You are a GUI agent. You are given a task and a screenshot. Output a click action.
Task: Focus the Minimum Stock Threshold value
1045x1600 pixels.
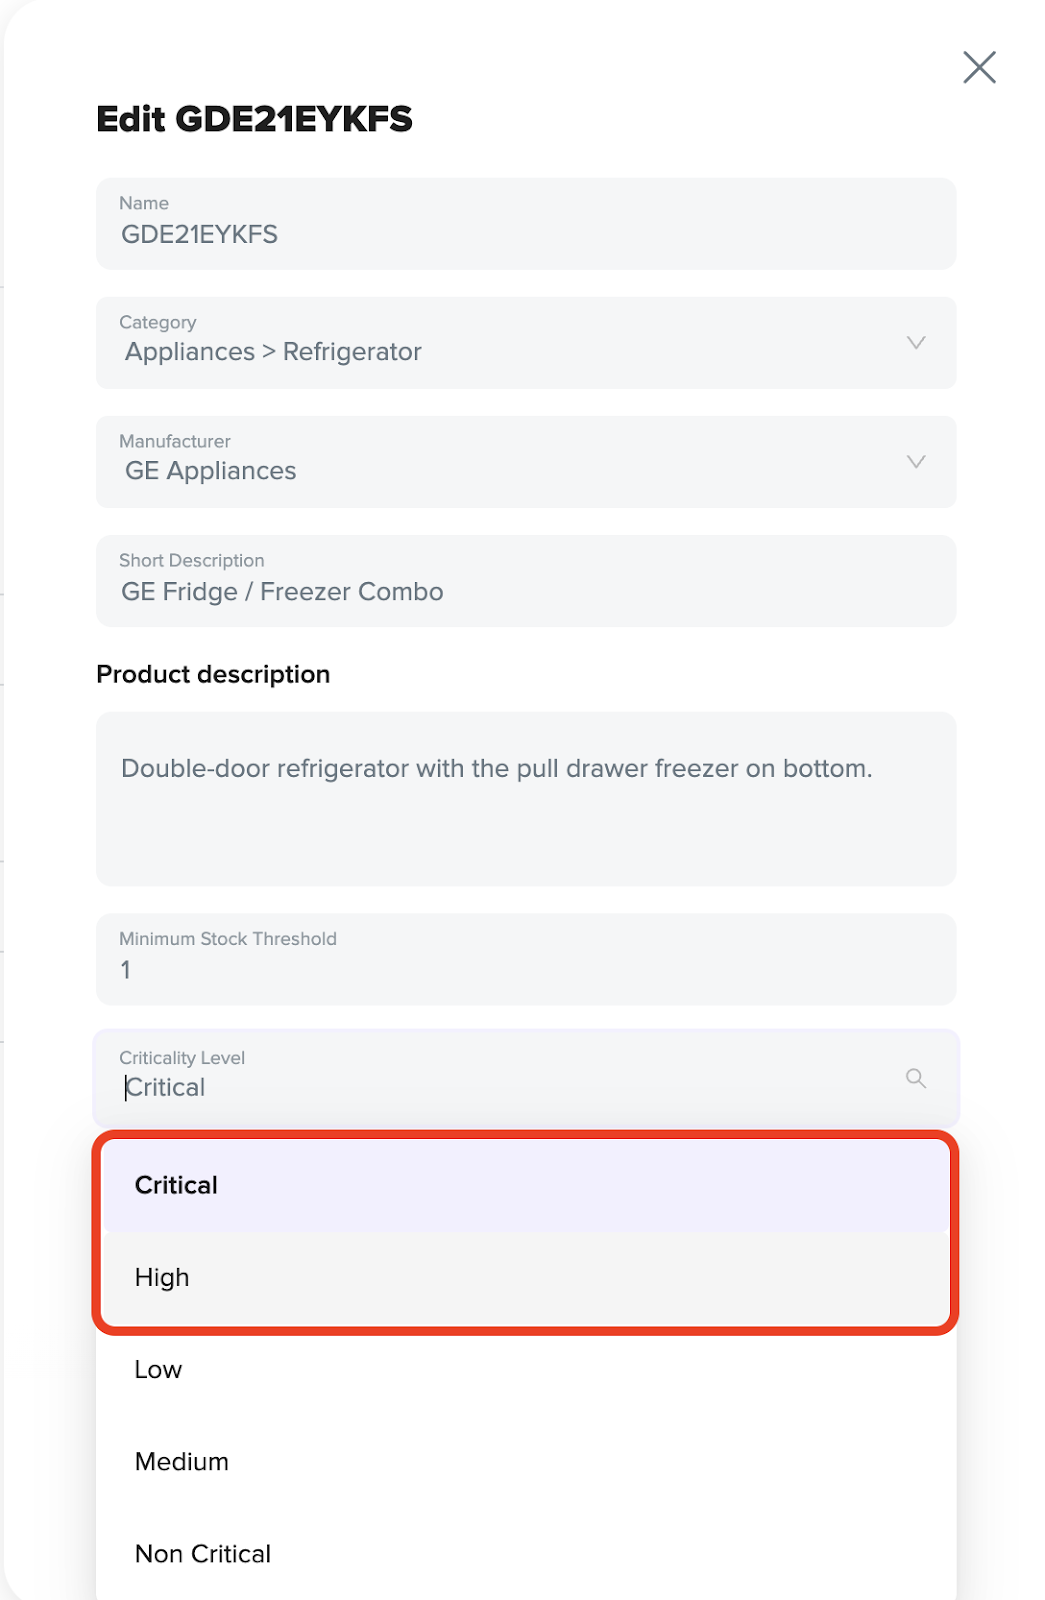pos(526,959)
